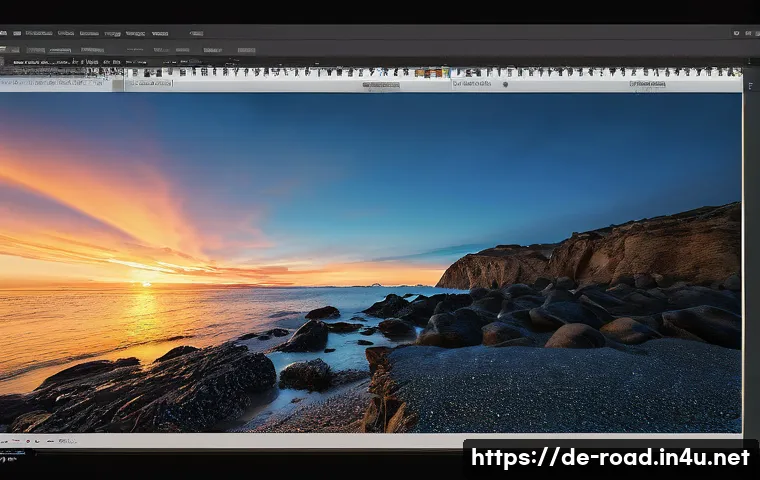Expand the outlined box at the right side of the options bar
The height and width of the screenshot is (480, 760).
tap(648, 84)
